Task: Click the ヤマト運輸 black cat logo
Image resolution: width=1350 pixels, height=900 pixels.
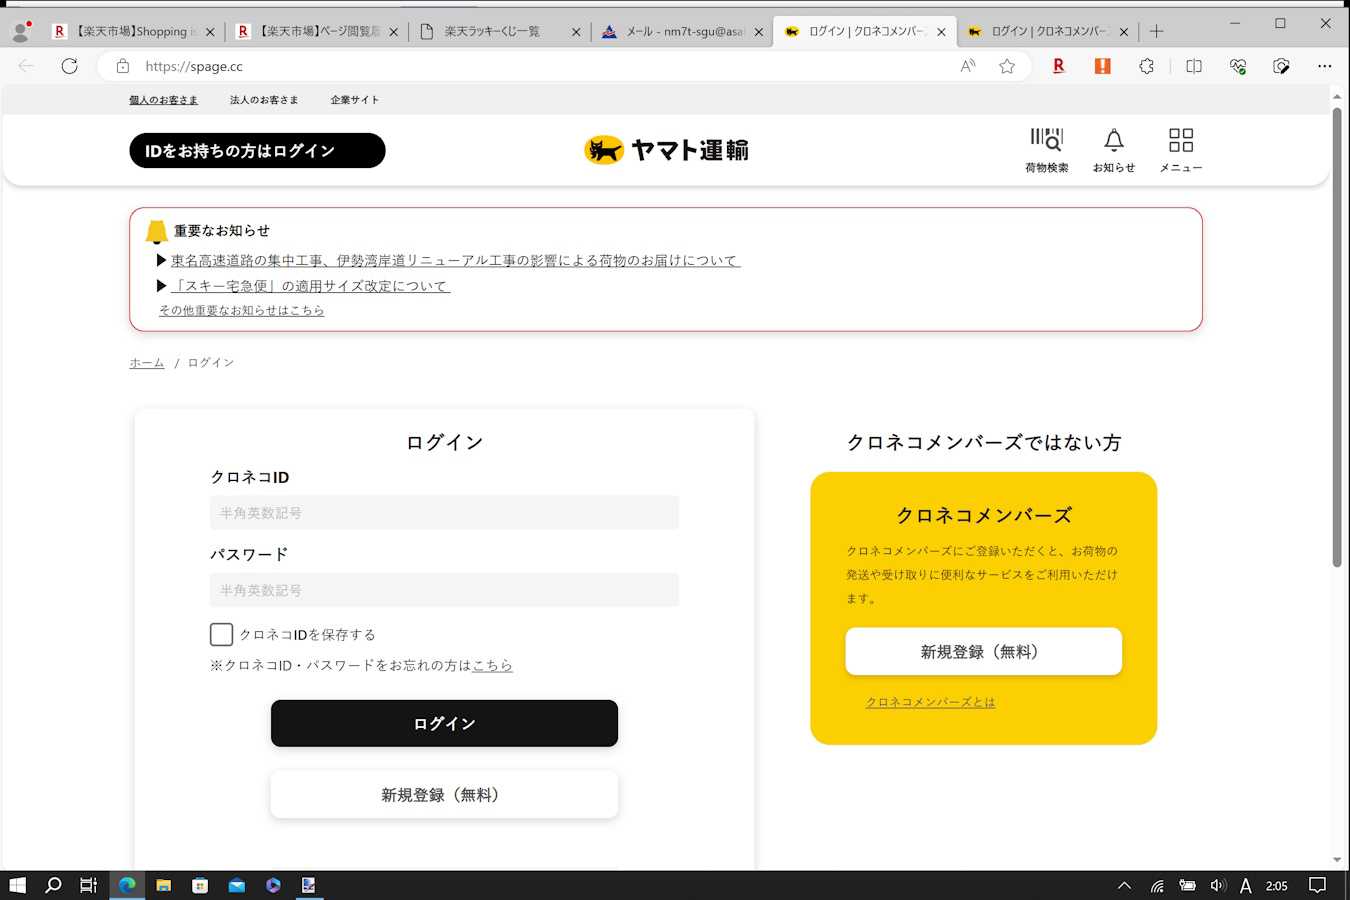Action: coord(666,150)
